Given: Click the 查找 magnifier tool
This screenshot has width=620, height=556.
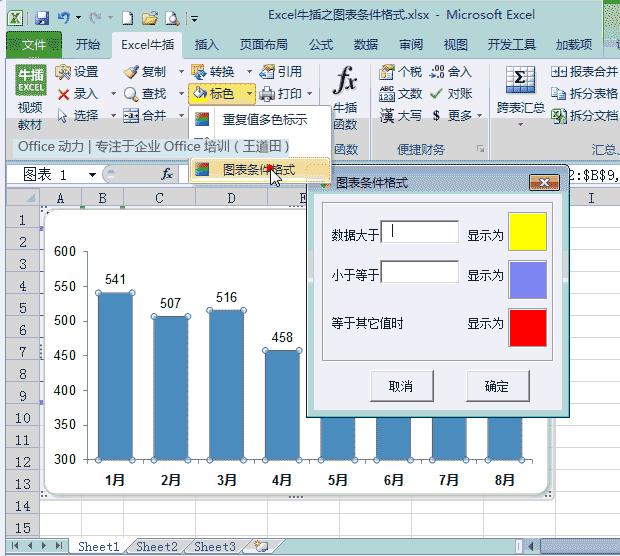Looking at the screenshot, I should tap(144, 94).
